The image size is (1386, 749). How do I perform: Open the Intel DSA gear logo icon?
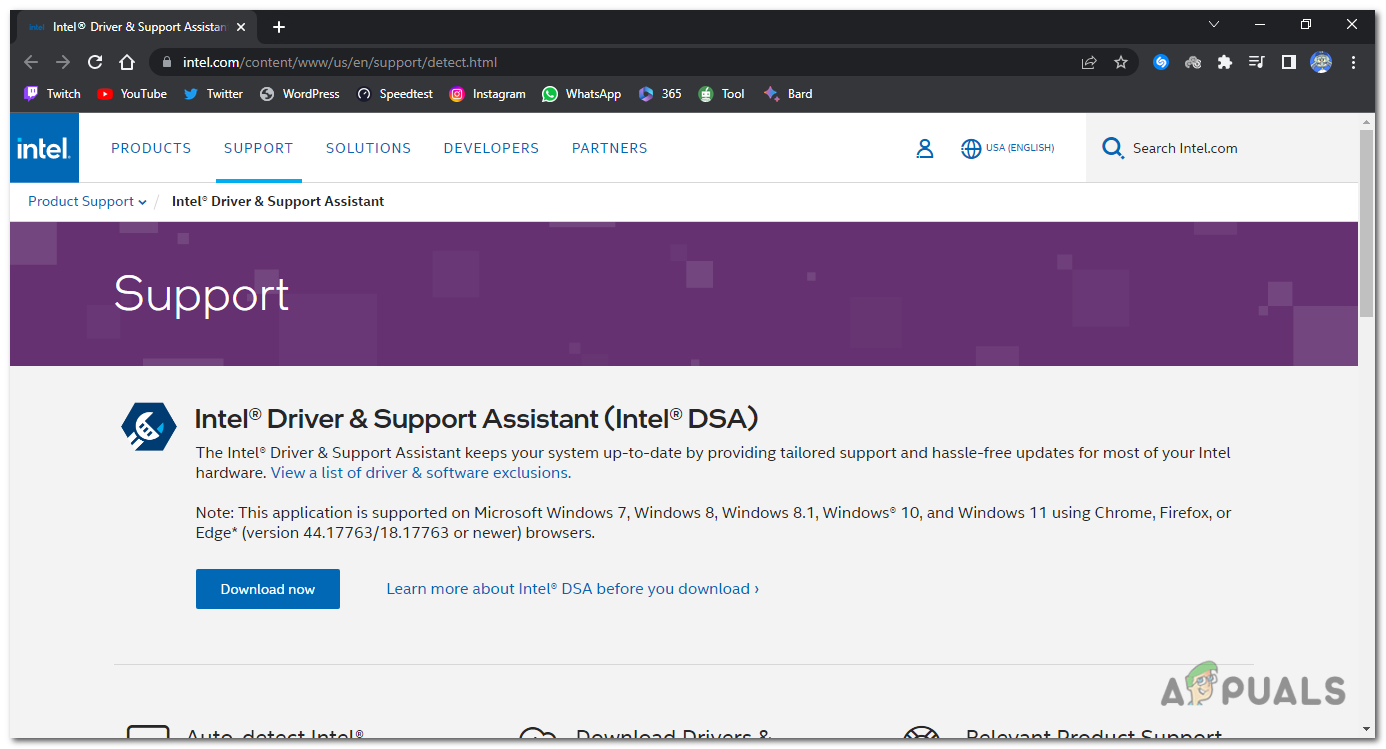[148, 425]
